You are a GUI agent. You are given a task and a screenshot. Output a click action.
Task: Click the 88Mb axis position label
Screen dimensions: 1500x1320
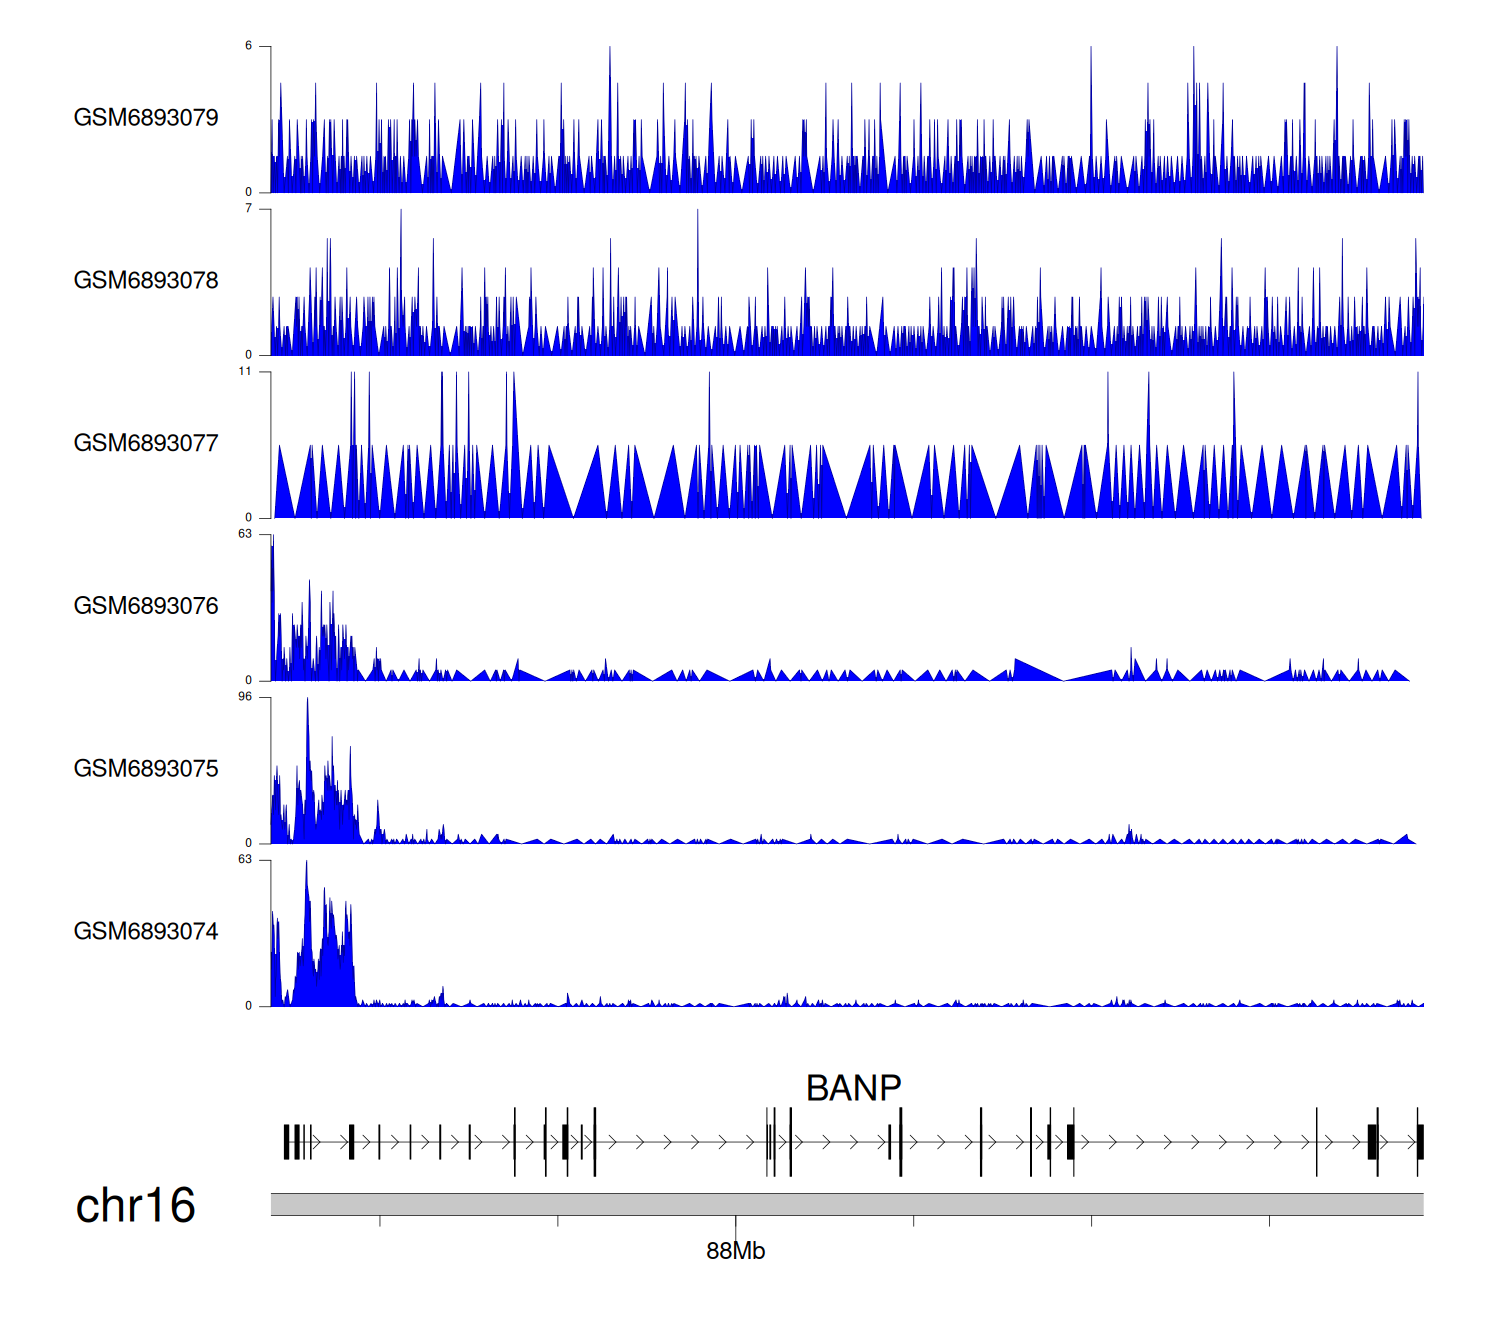click(x=735, y=1251)
